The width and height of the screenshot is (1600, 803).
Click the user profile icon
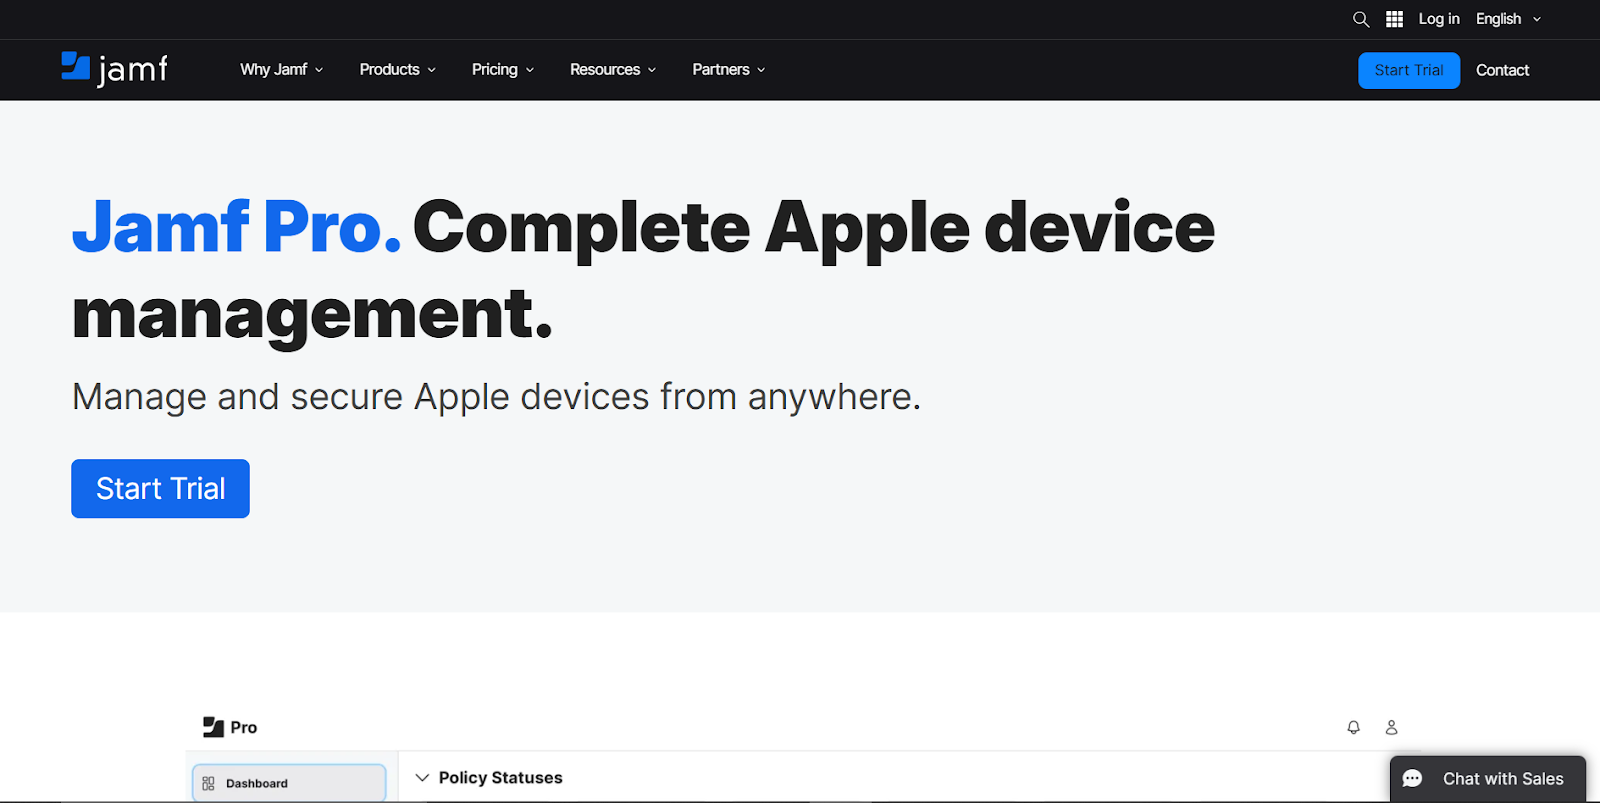coord(1391,727)
